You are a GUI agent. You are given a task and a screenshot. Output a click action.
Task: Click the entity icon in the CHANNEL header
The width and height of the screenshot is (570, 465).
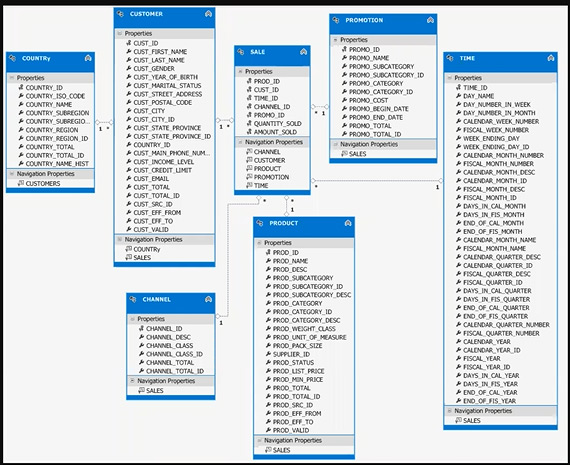[133, 299]
